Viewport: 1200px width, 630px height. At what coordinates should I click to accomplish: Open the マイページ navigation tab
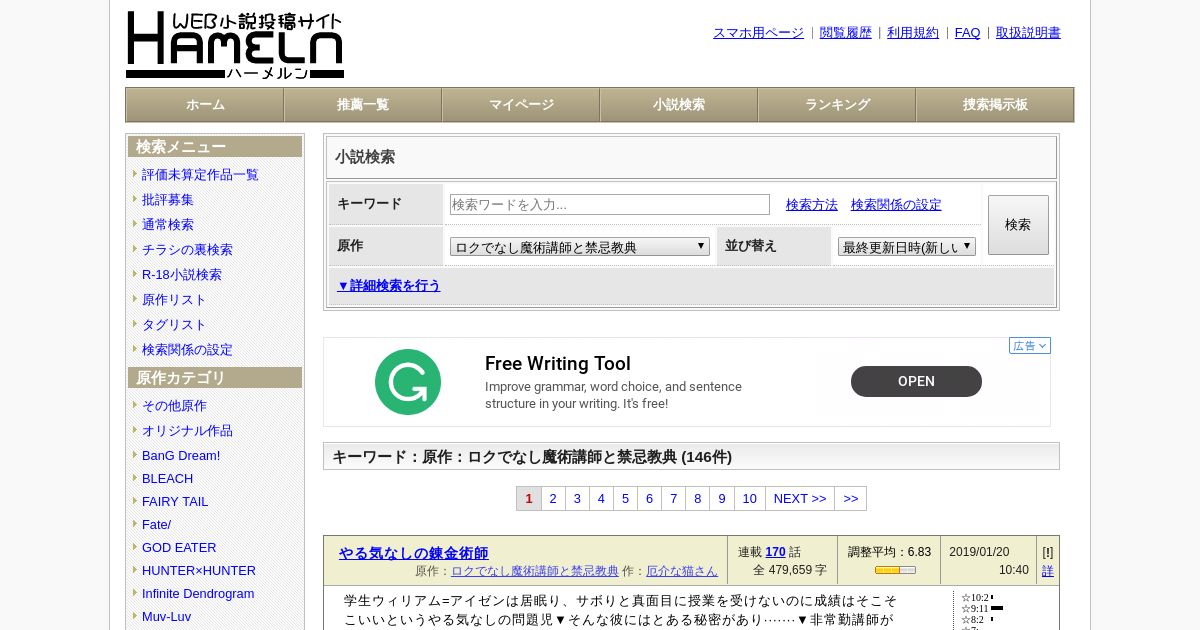(x=521, y=105)
